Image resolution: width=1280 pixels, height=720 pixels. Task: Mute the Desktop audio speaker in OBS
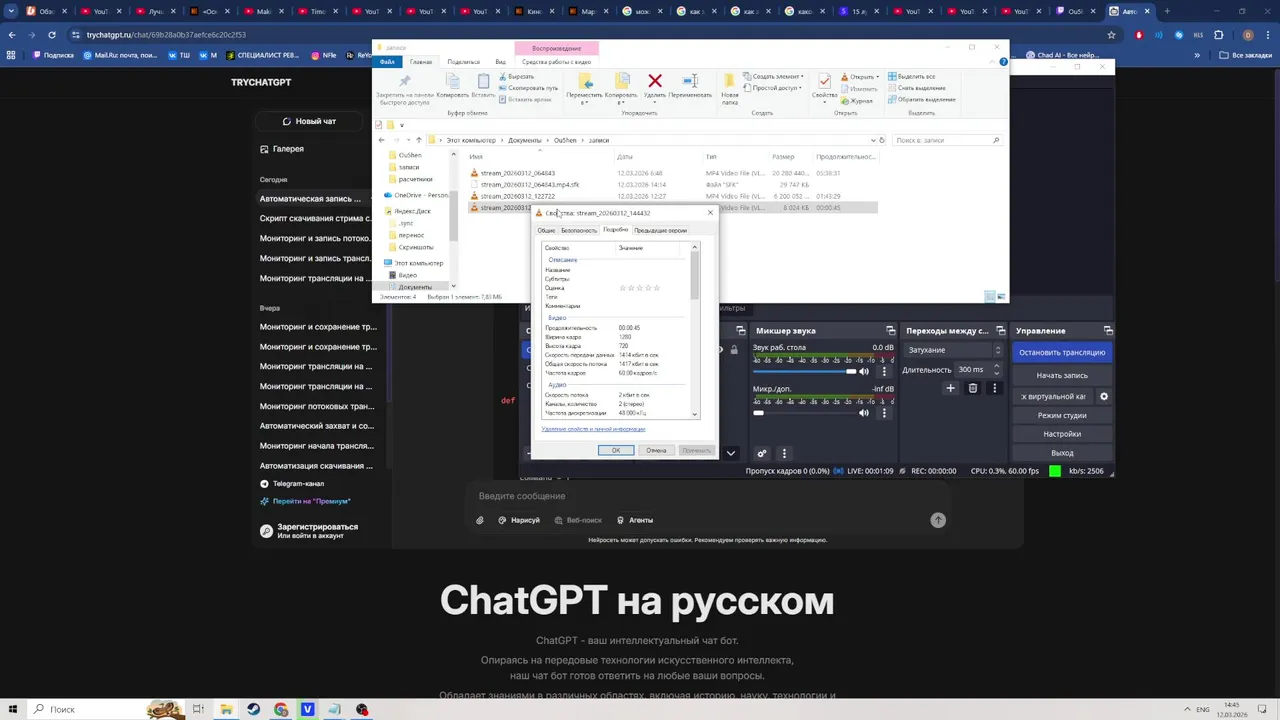(864, 371)
